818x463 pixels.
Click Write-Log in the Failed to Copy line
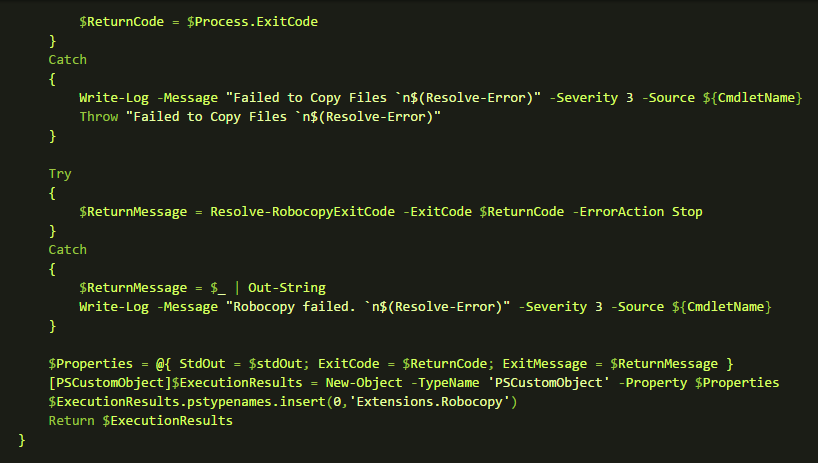pyautogui.click(x=114, y=98)
